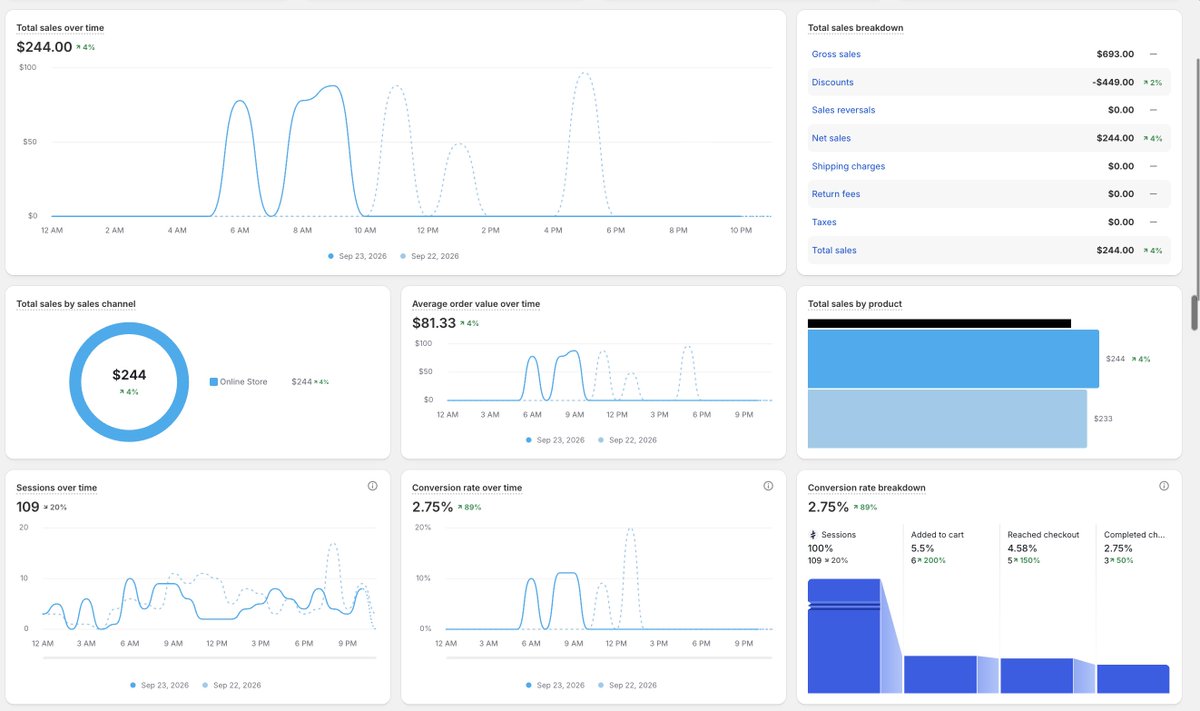Viewport: 1200px width, 711px height.
Task: Open the Total sales over time report title
Action: tap(60, 28)
